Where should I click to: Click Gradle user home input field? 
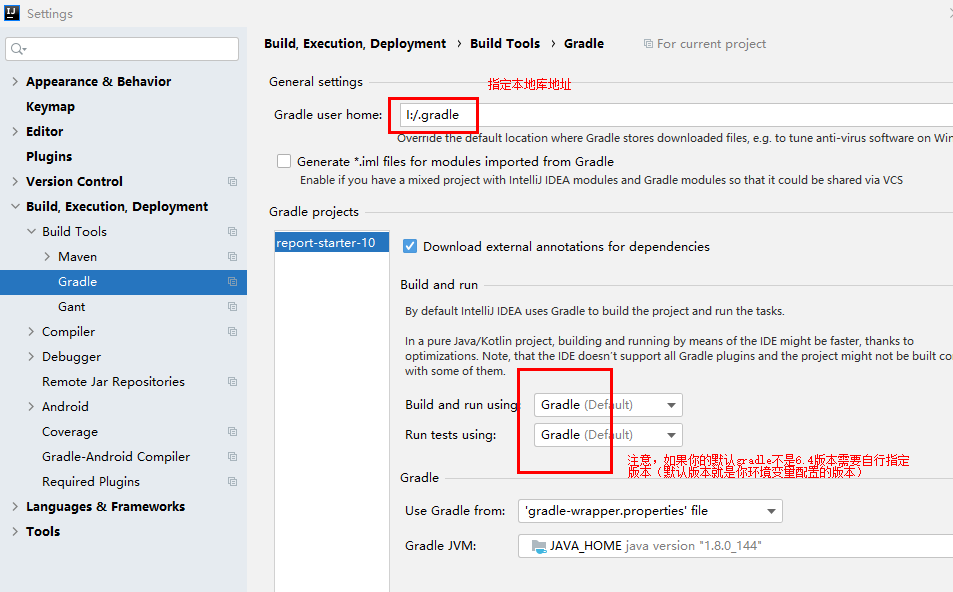pos(676,115)
